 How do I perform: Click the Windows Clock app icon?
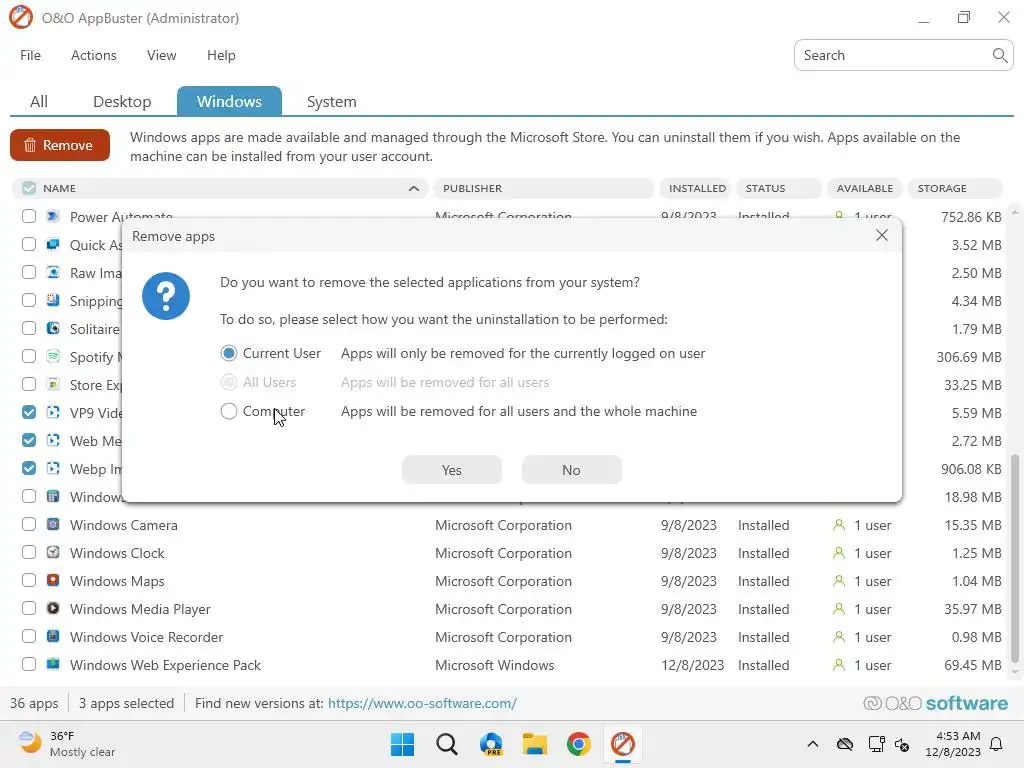53,552
